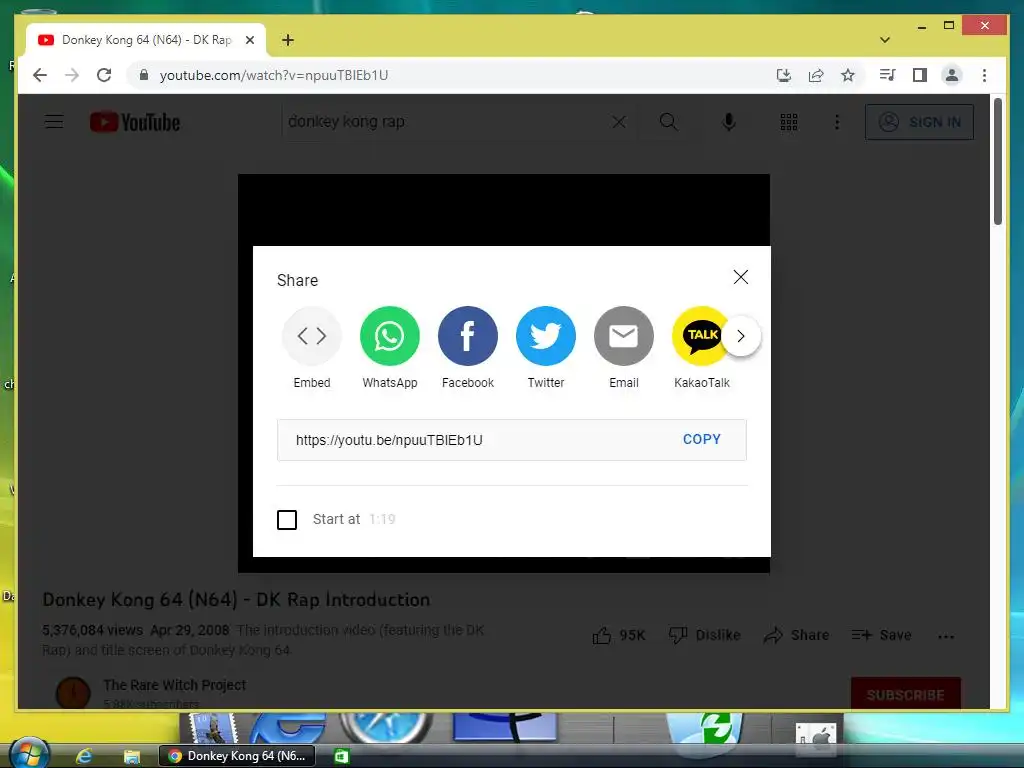Open Windows Explorer taskbar icon
The image size is (1024, 768).
(131, 756)
